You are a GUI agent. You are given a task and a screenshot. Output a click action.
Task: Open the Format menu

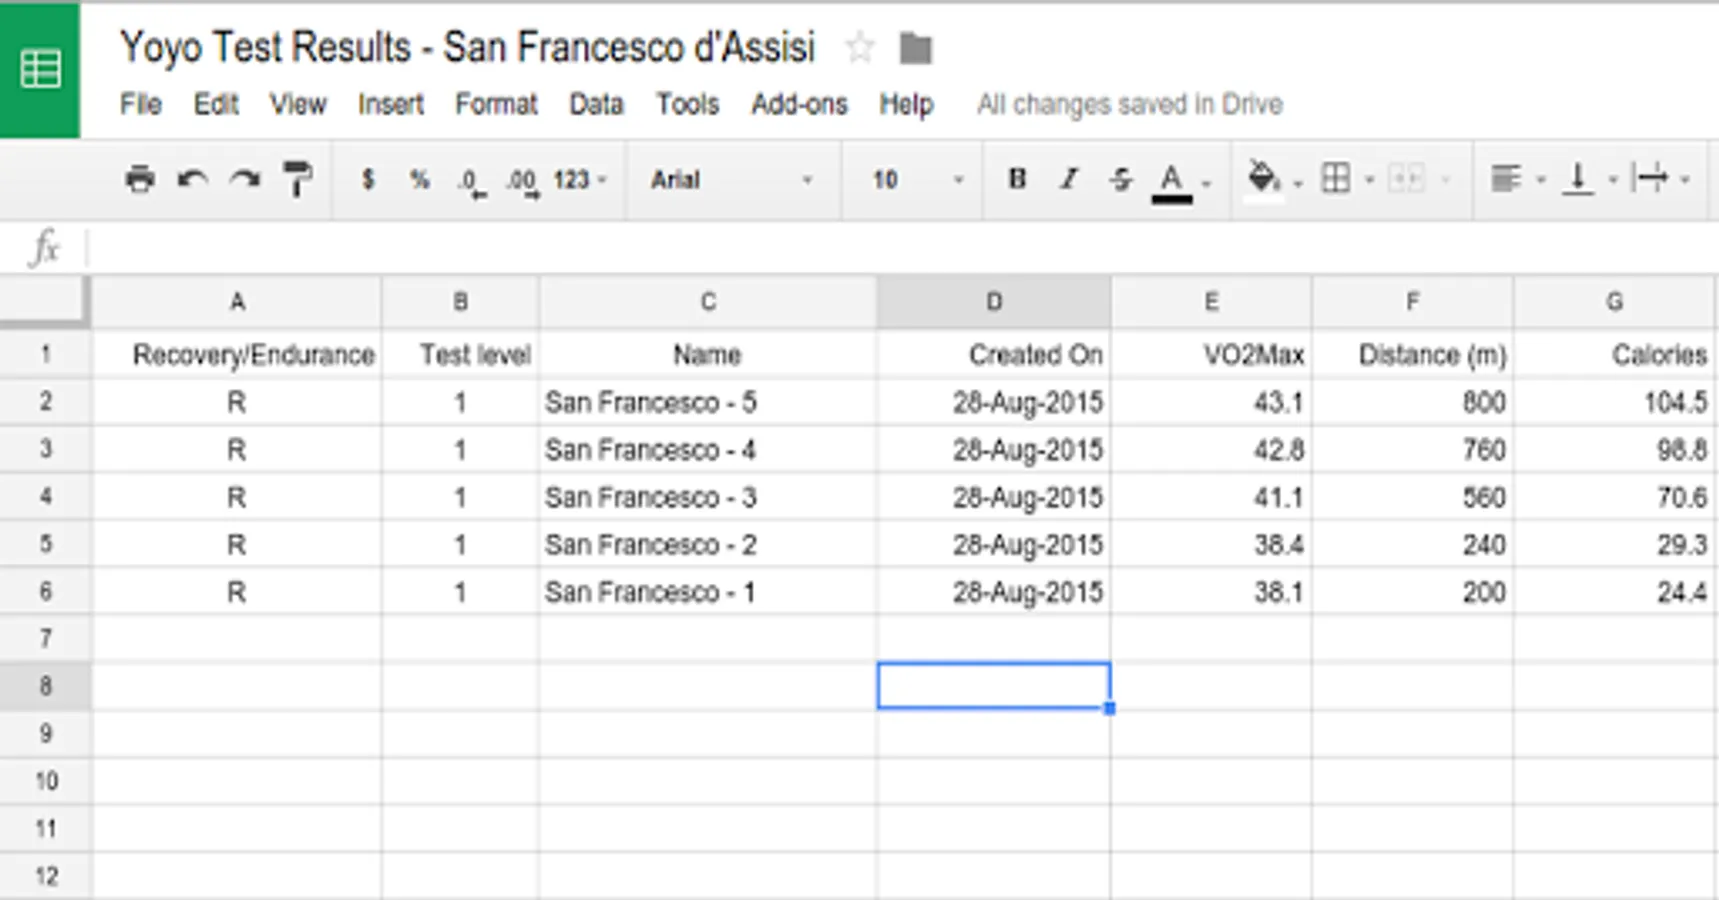click(496, 104)
